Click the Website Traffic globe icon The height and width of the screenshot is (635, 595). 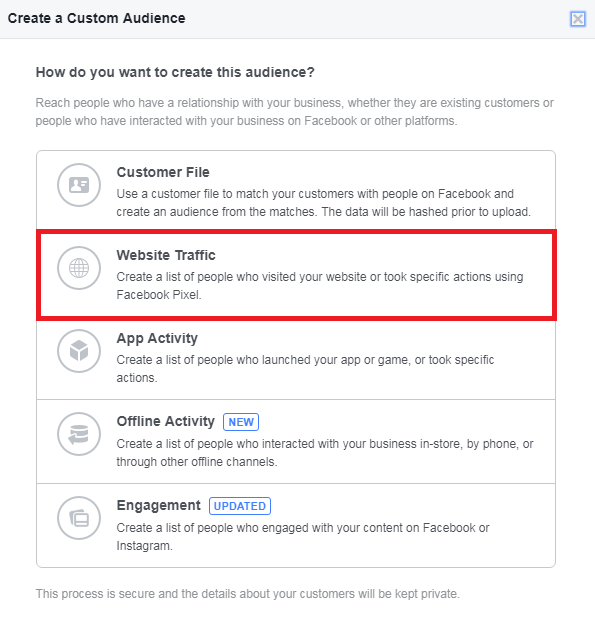pyautogui.click(x=79, y=268)
